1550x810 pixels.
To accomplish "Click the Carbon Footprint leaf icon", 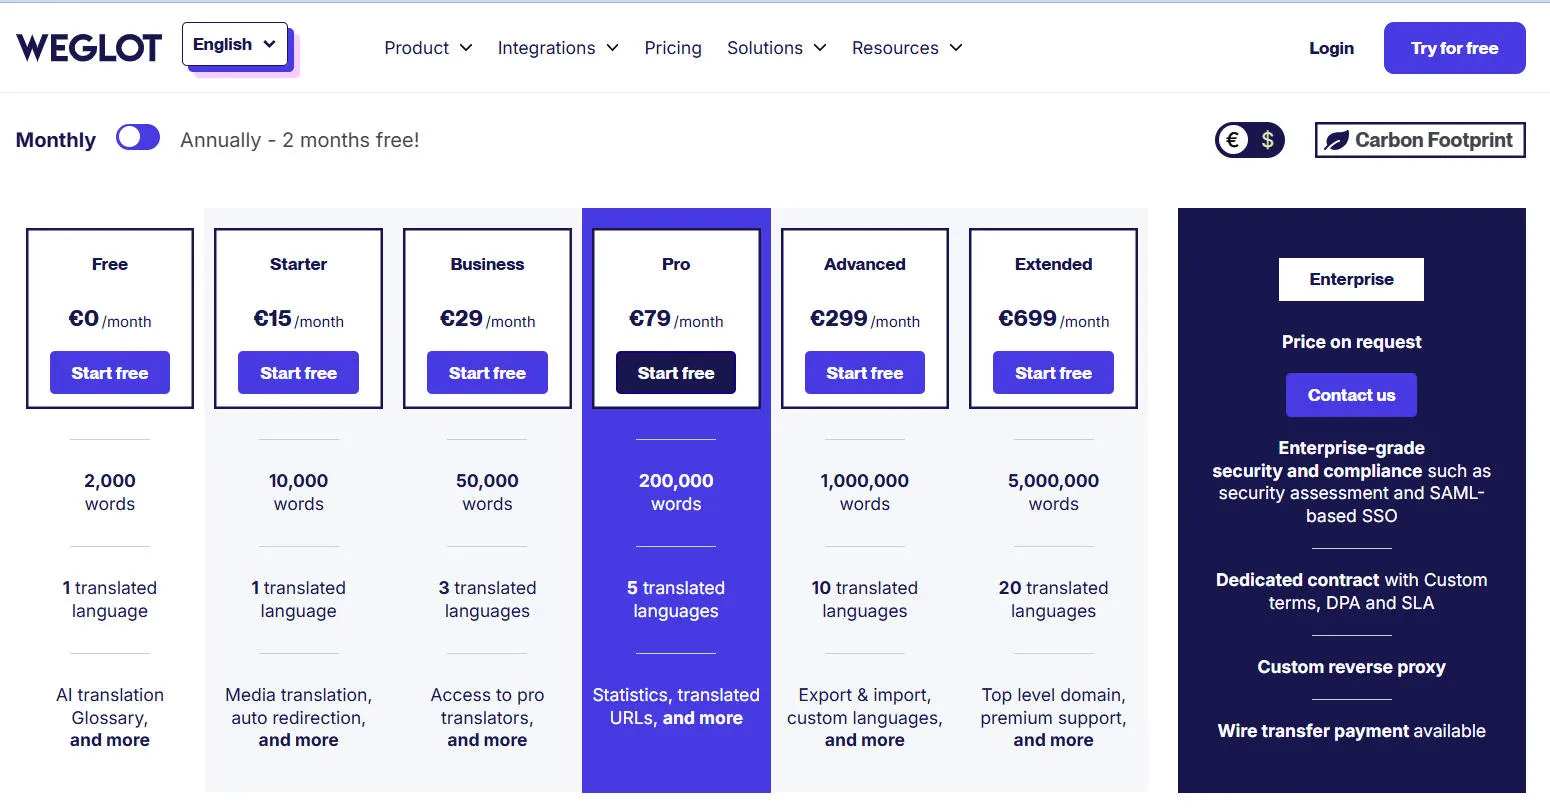I will [1336, 141].
